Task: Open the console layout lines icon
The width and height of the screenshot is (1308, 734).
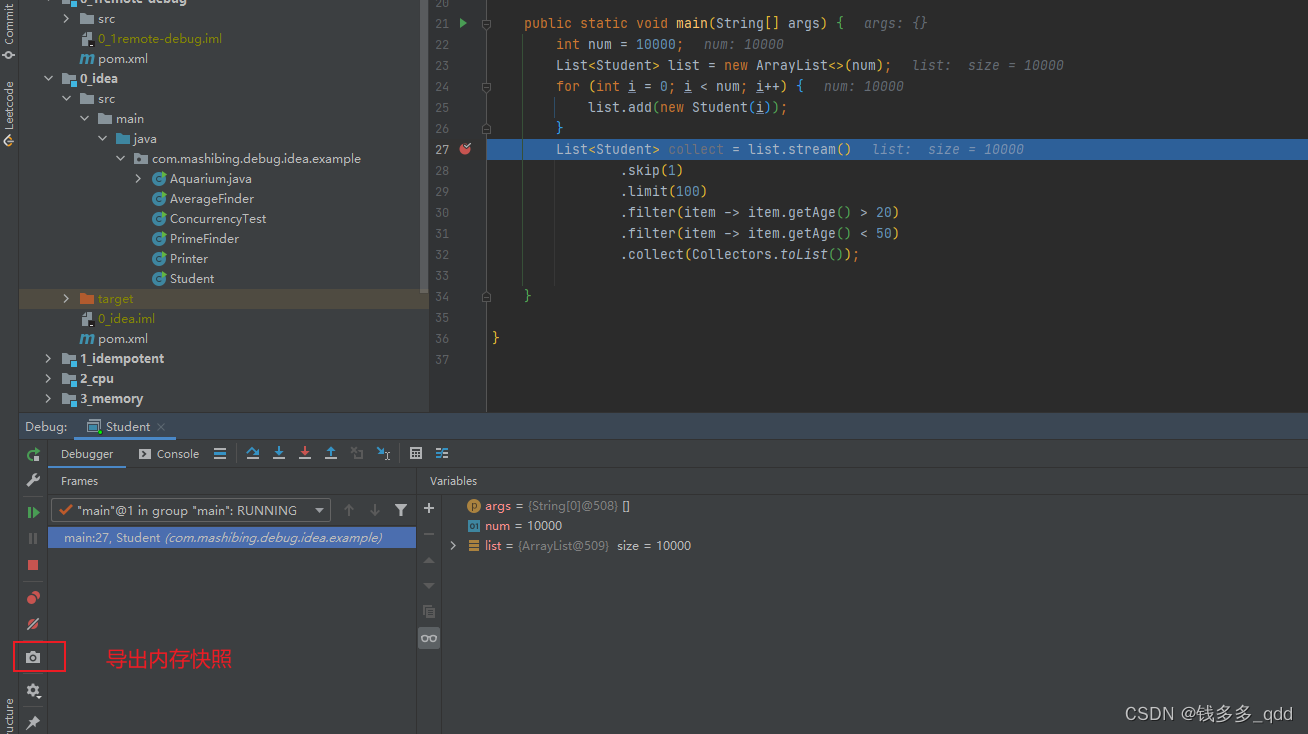Action: (x=220, y=453)
